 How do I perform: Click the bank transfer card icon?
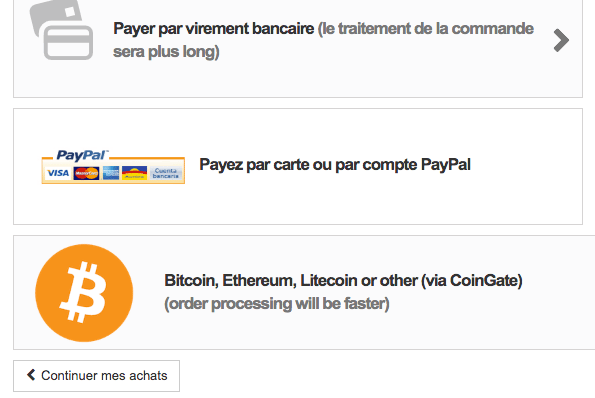pos(62,29)
